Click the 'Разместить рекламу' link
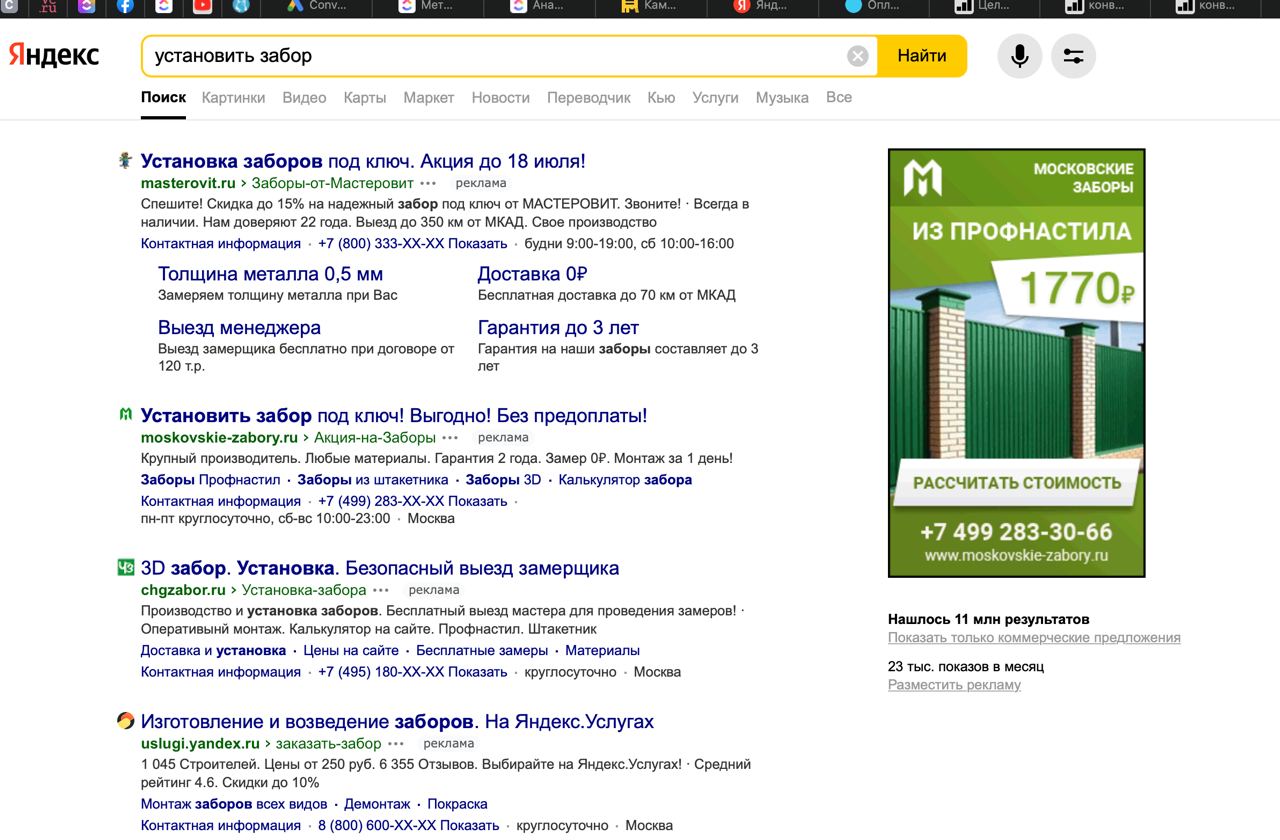This screenshot has height=840, width=1280. pyautogui.click(x=954, y=685)
